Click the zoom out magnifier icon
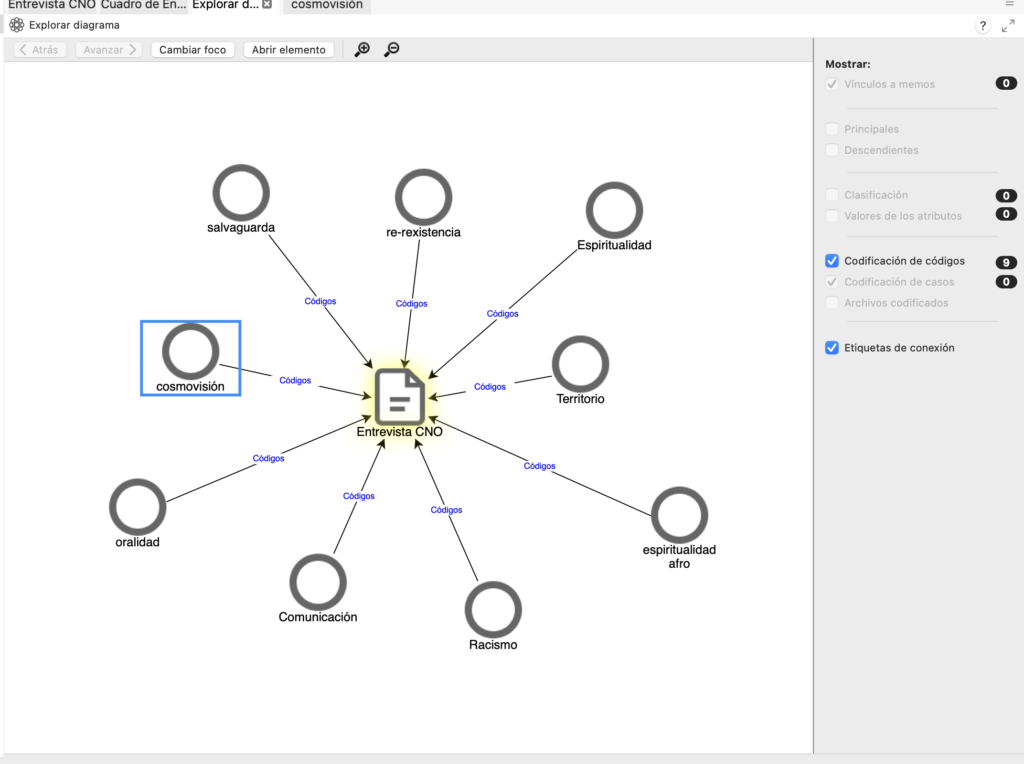 pos(391,49)
